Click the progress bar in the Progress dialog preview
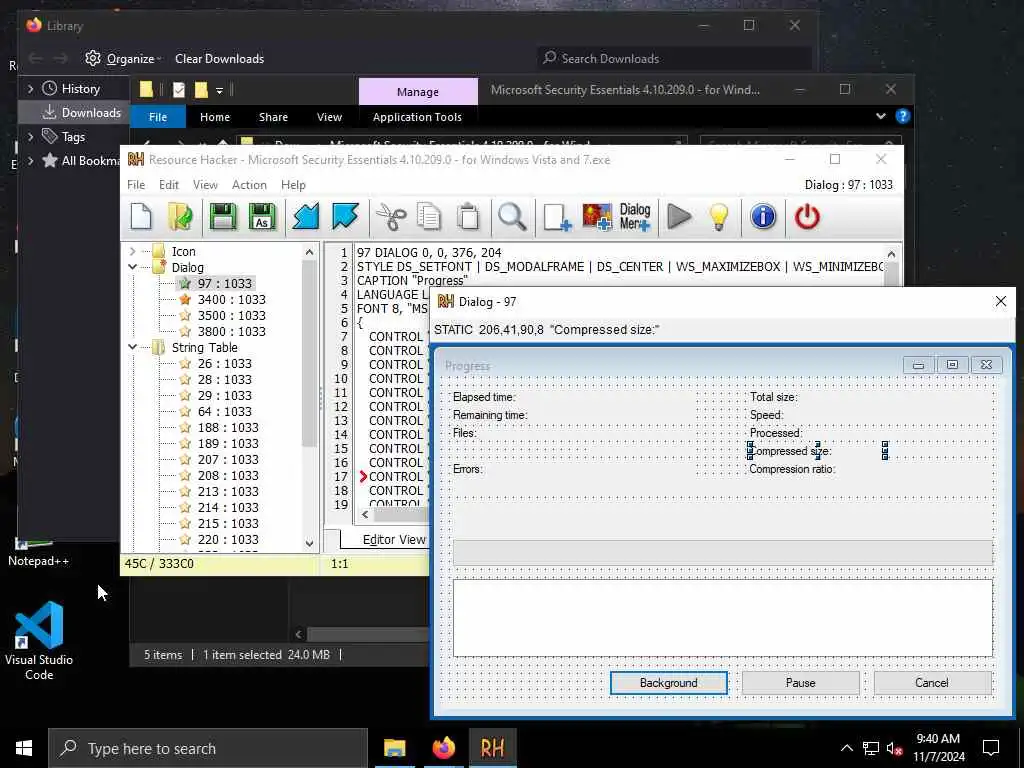 pyautogui.click(x=722, y=552)
